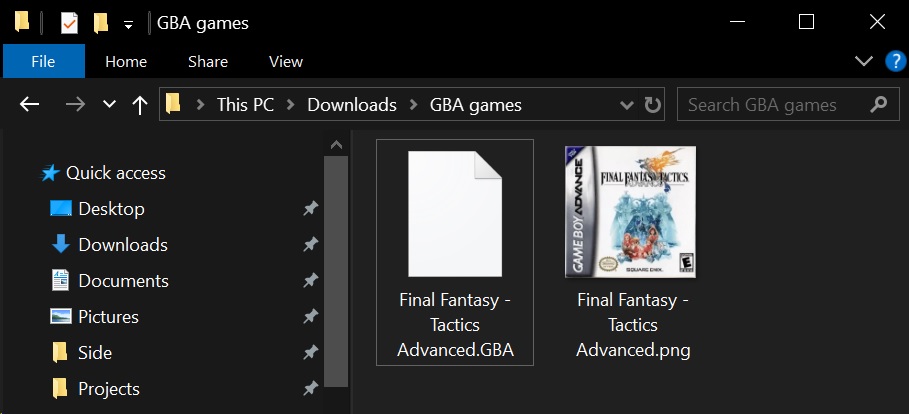Click the Documents icon in the sidebar

(60, 280)
